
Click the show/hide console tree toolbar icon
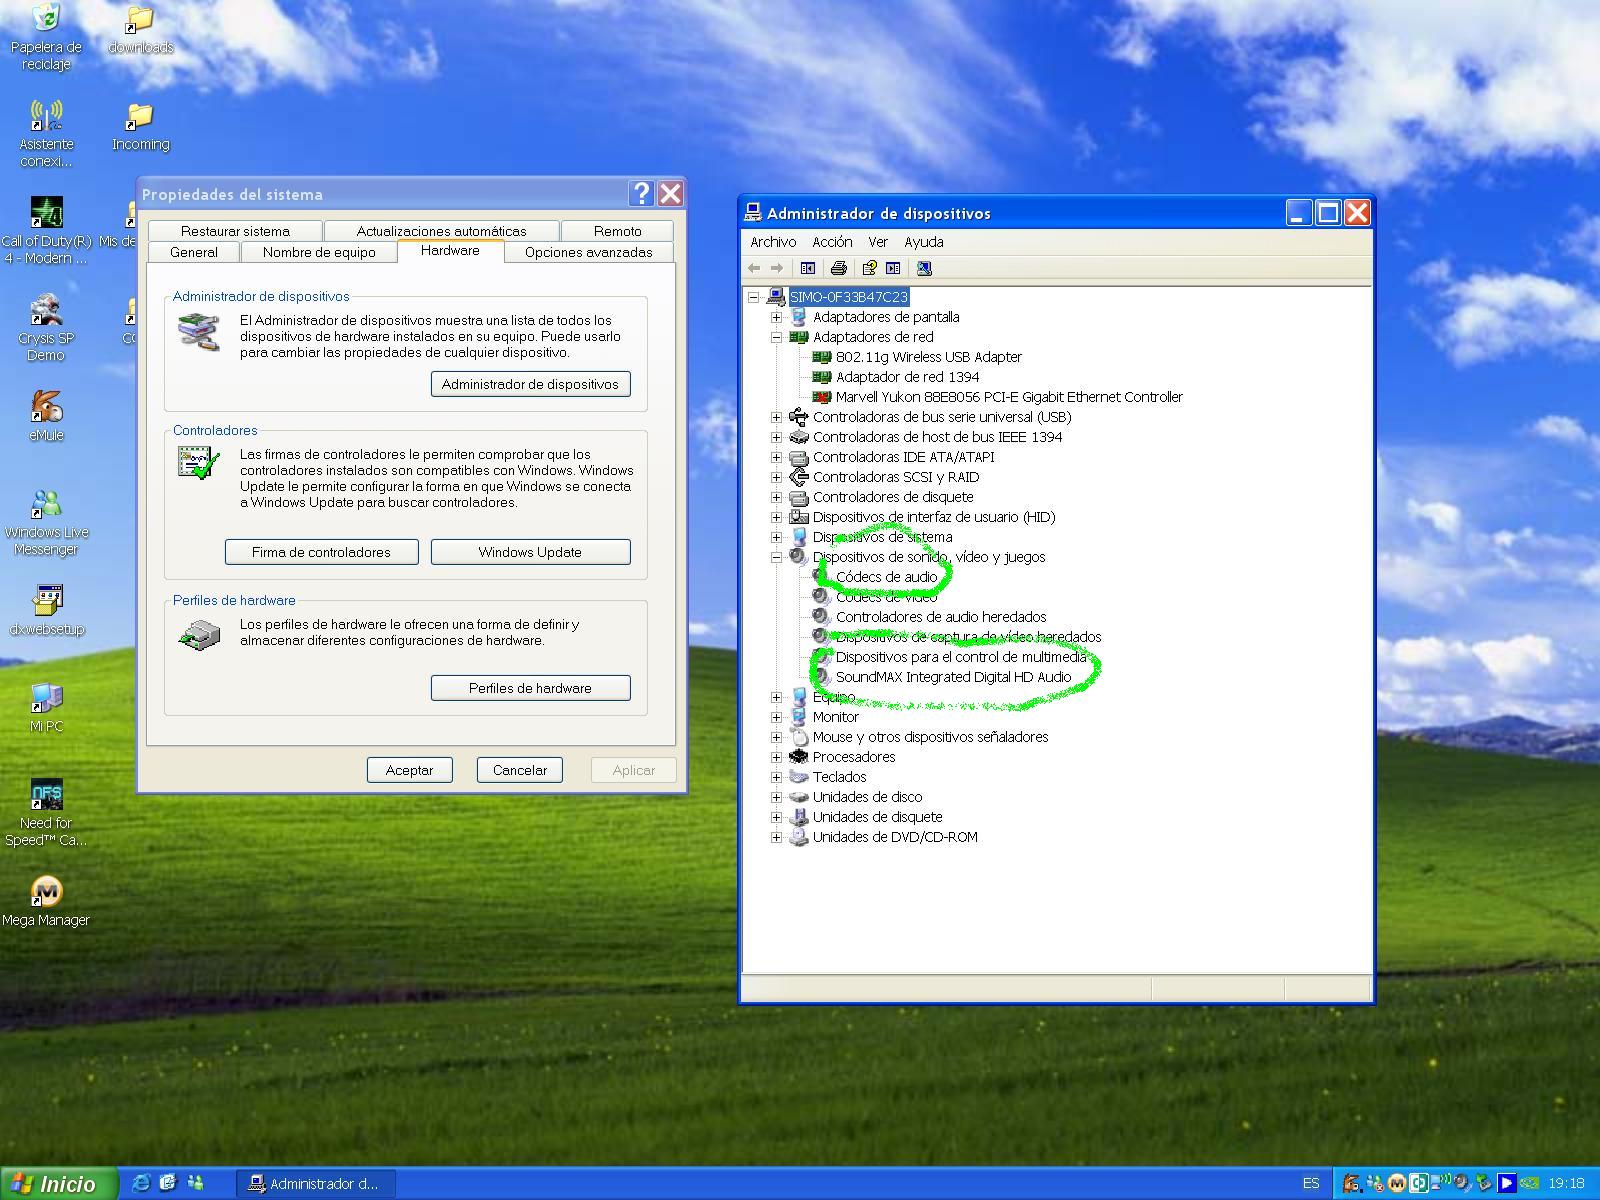[x=808, y=268]
